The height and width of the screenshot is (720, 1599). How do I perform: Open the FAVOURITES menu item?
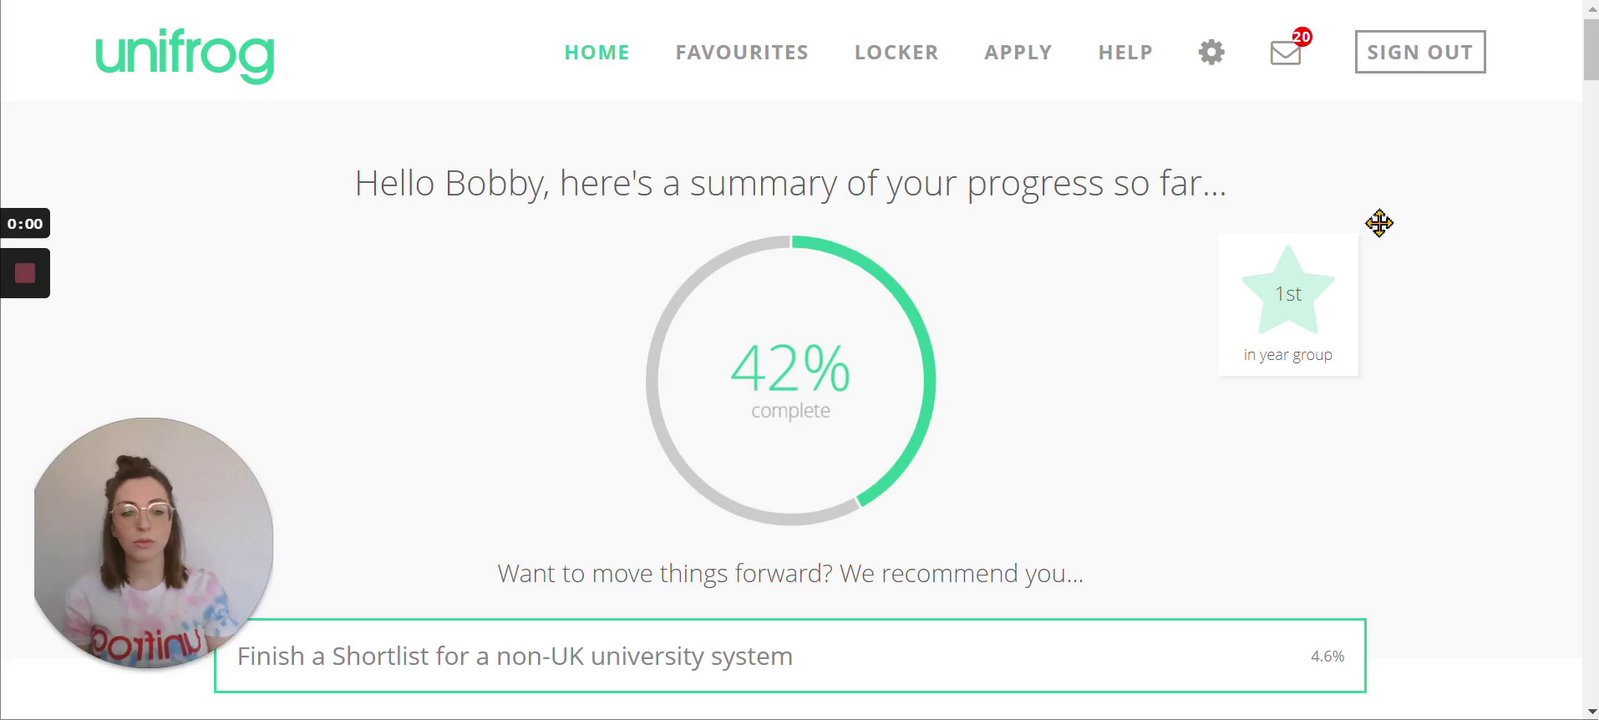pos(742,52)
